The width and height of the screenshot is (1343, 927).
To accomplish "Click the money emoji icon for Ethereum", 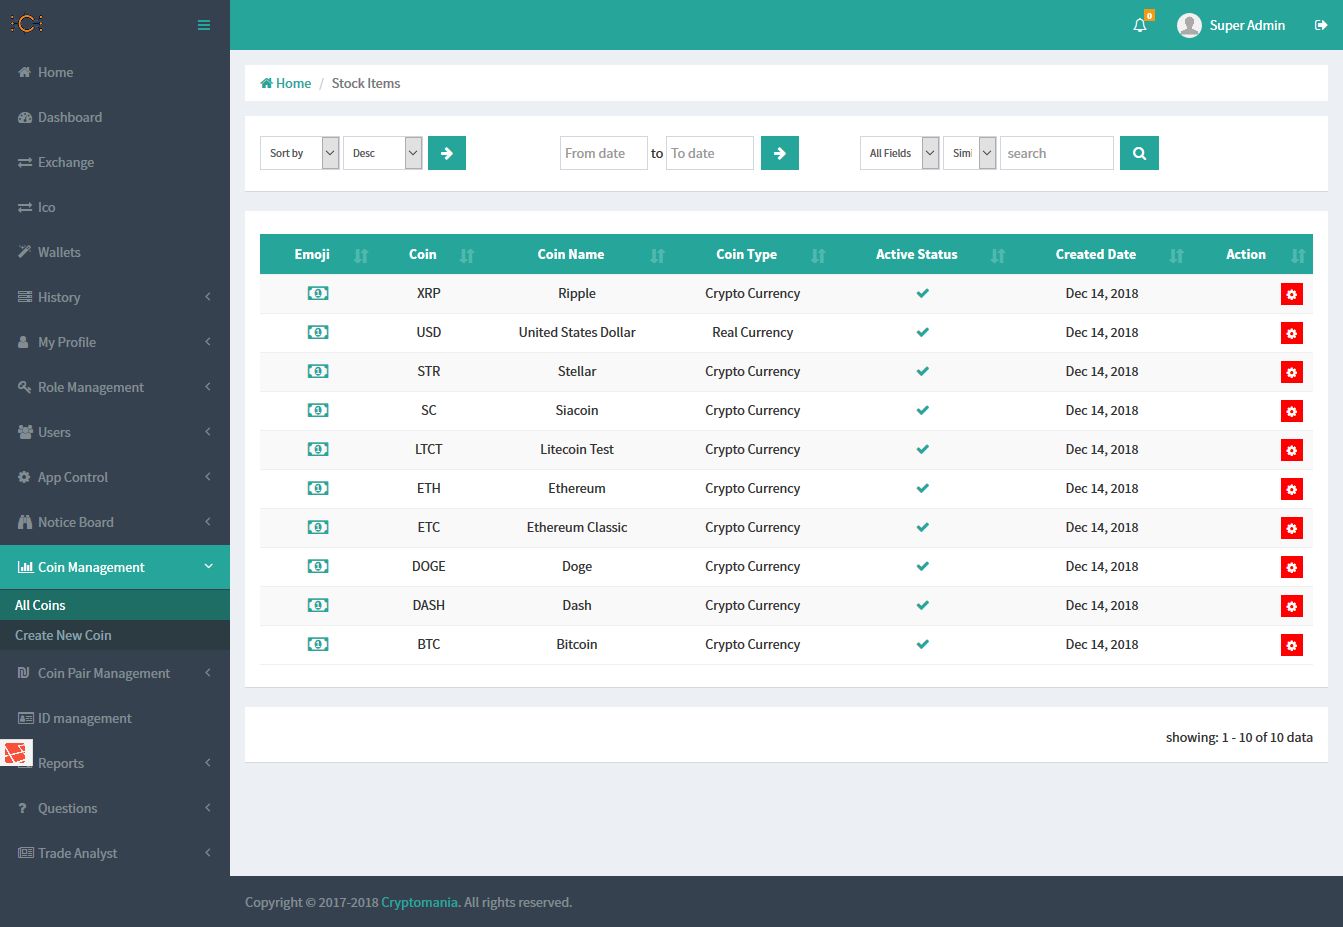I will pyautogui.click(x=318, y=488).
